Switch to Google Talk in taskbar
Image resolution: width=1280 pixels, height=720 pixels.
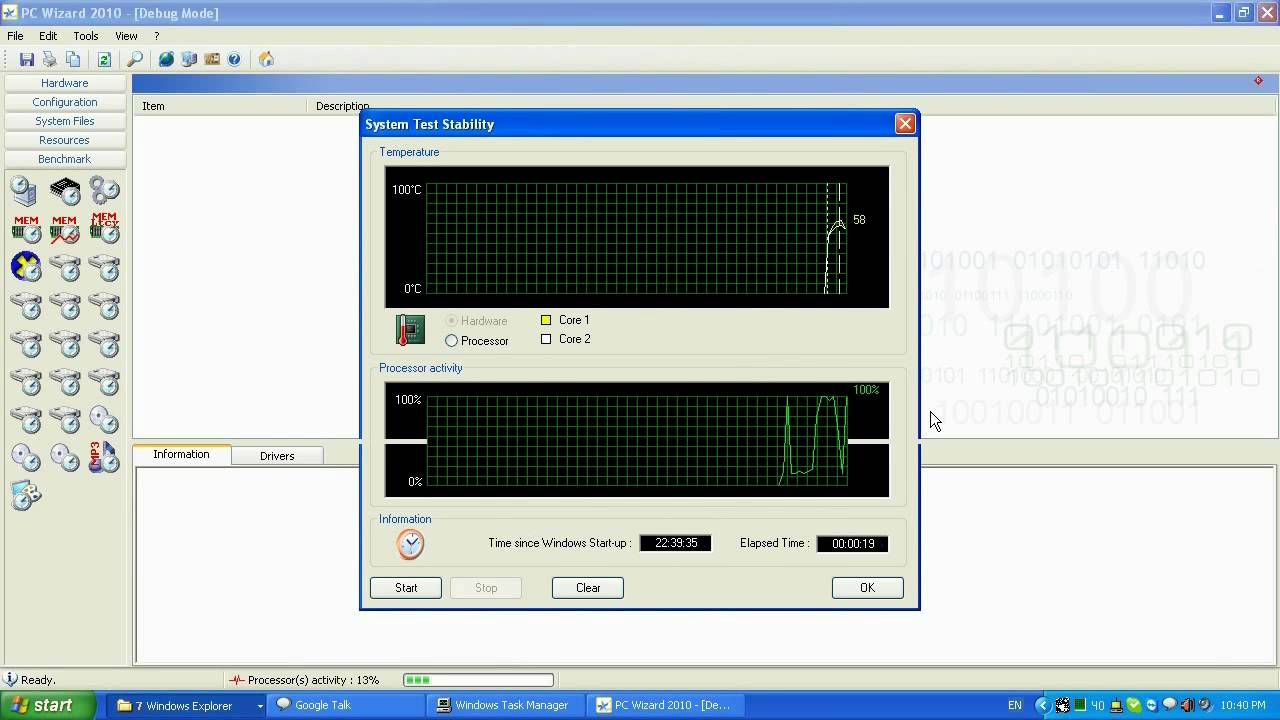pyautogui.click(x=348, y=705)
